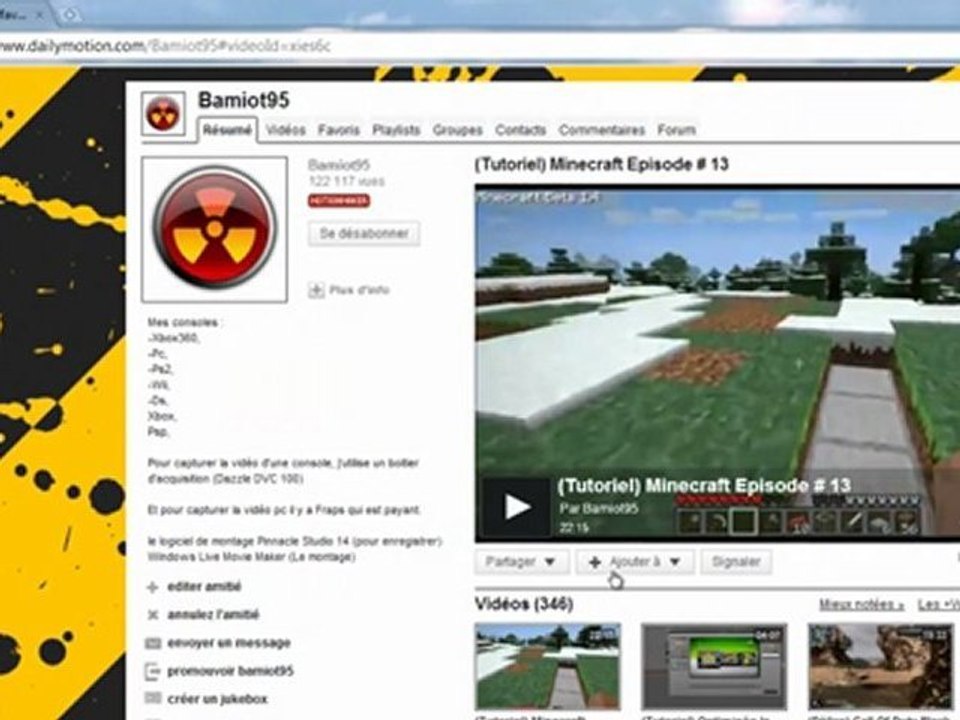Open the snowy Minecraft video thumbnail
The image size is (960, 720).
coord(547,667)
